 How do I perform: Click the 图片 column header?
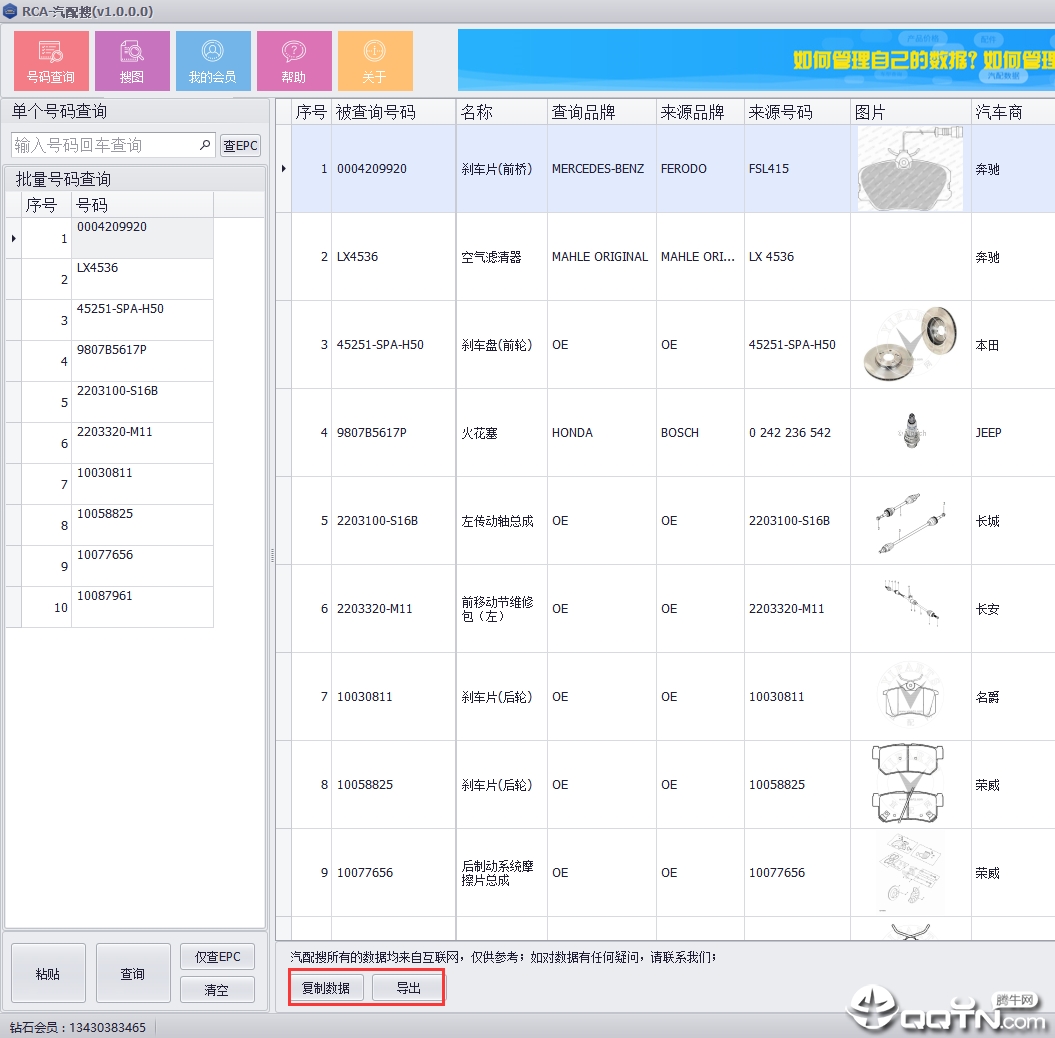pos(911,112)
